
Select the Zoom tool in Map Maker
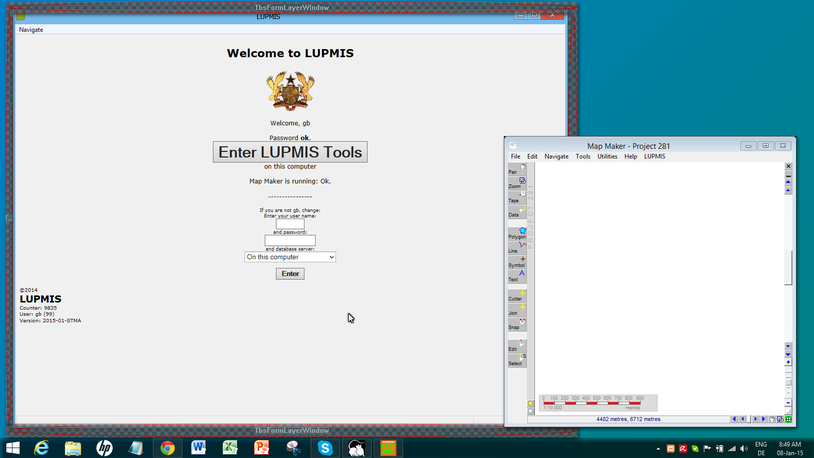[x=517, y=183]
